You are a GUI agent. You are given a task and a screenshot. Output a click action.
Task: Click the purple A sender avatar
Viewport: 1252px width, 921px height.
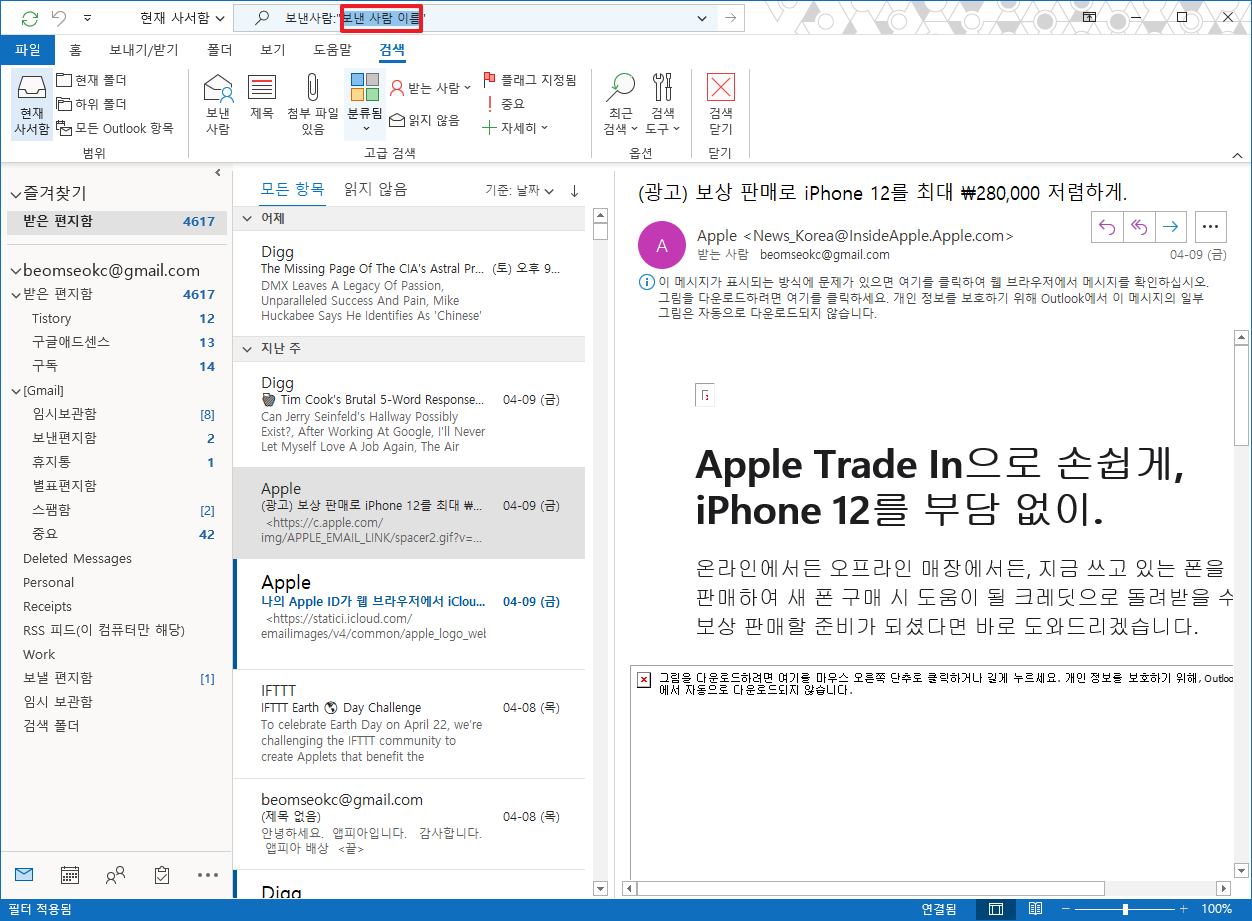tap(661, 245)
